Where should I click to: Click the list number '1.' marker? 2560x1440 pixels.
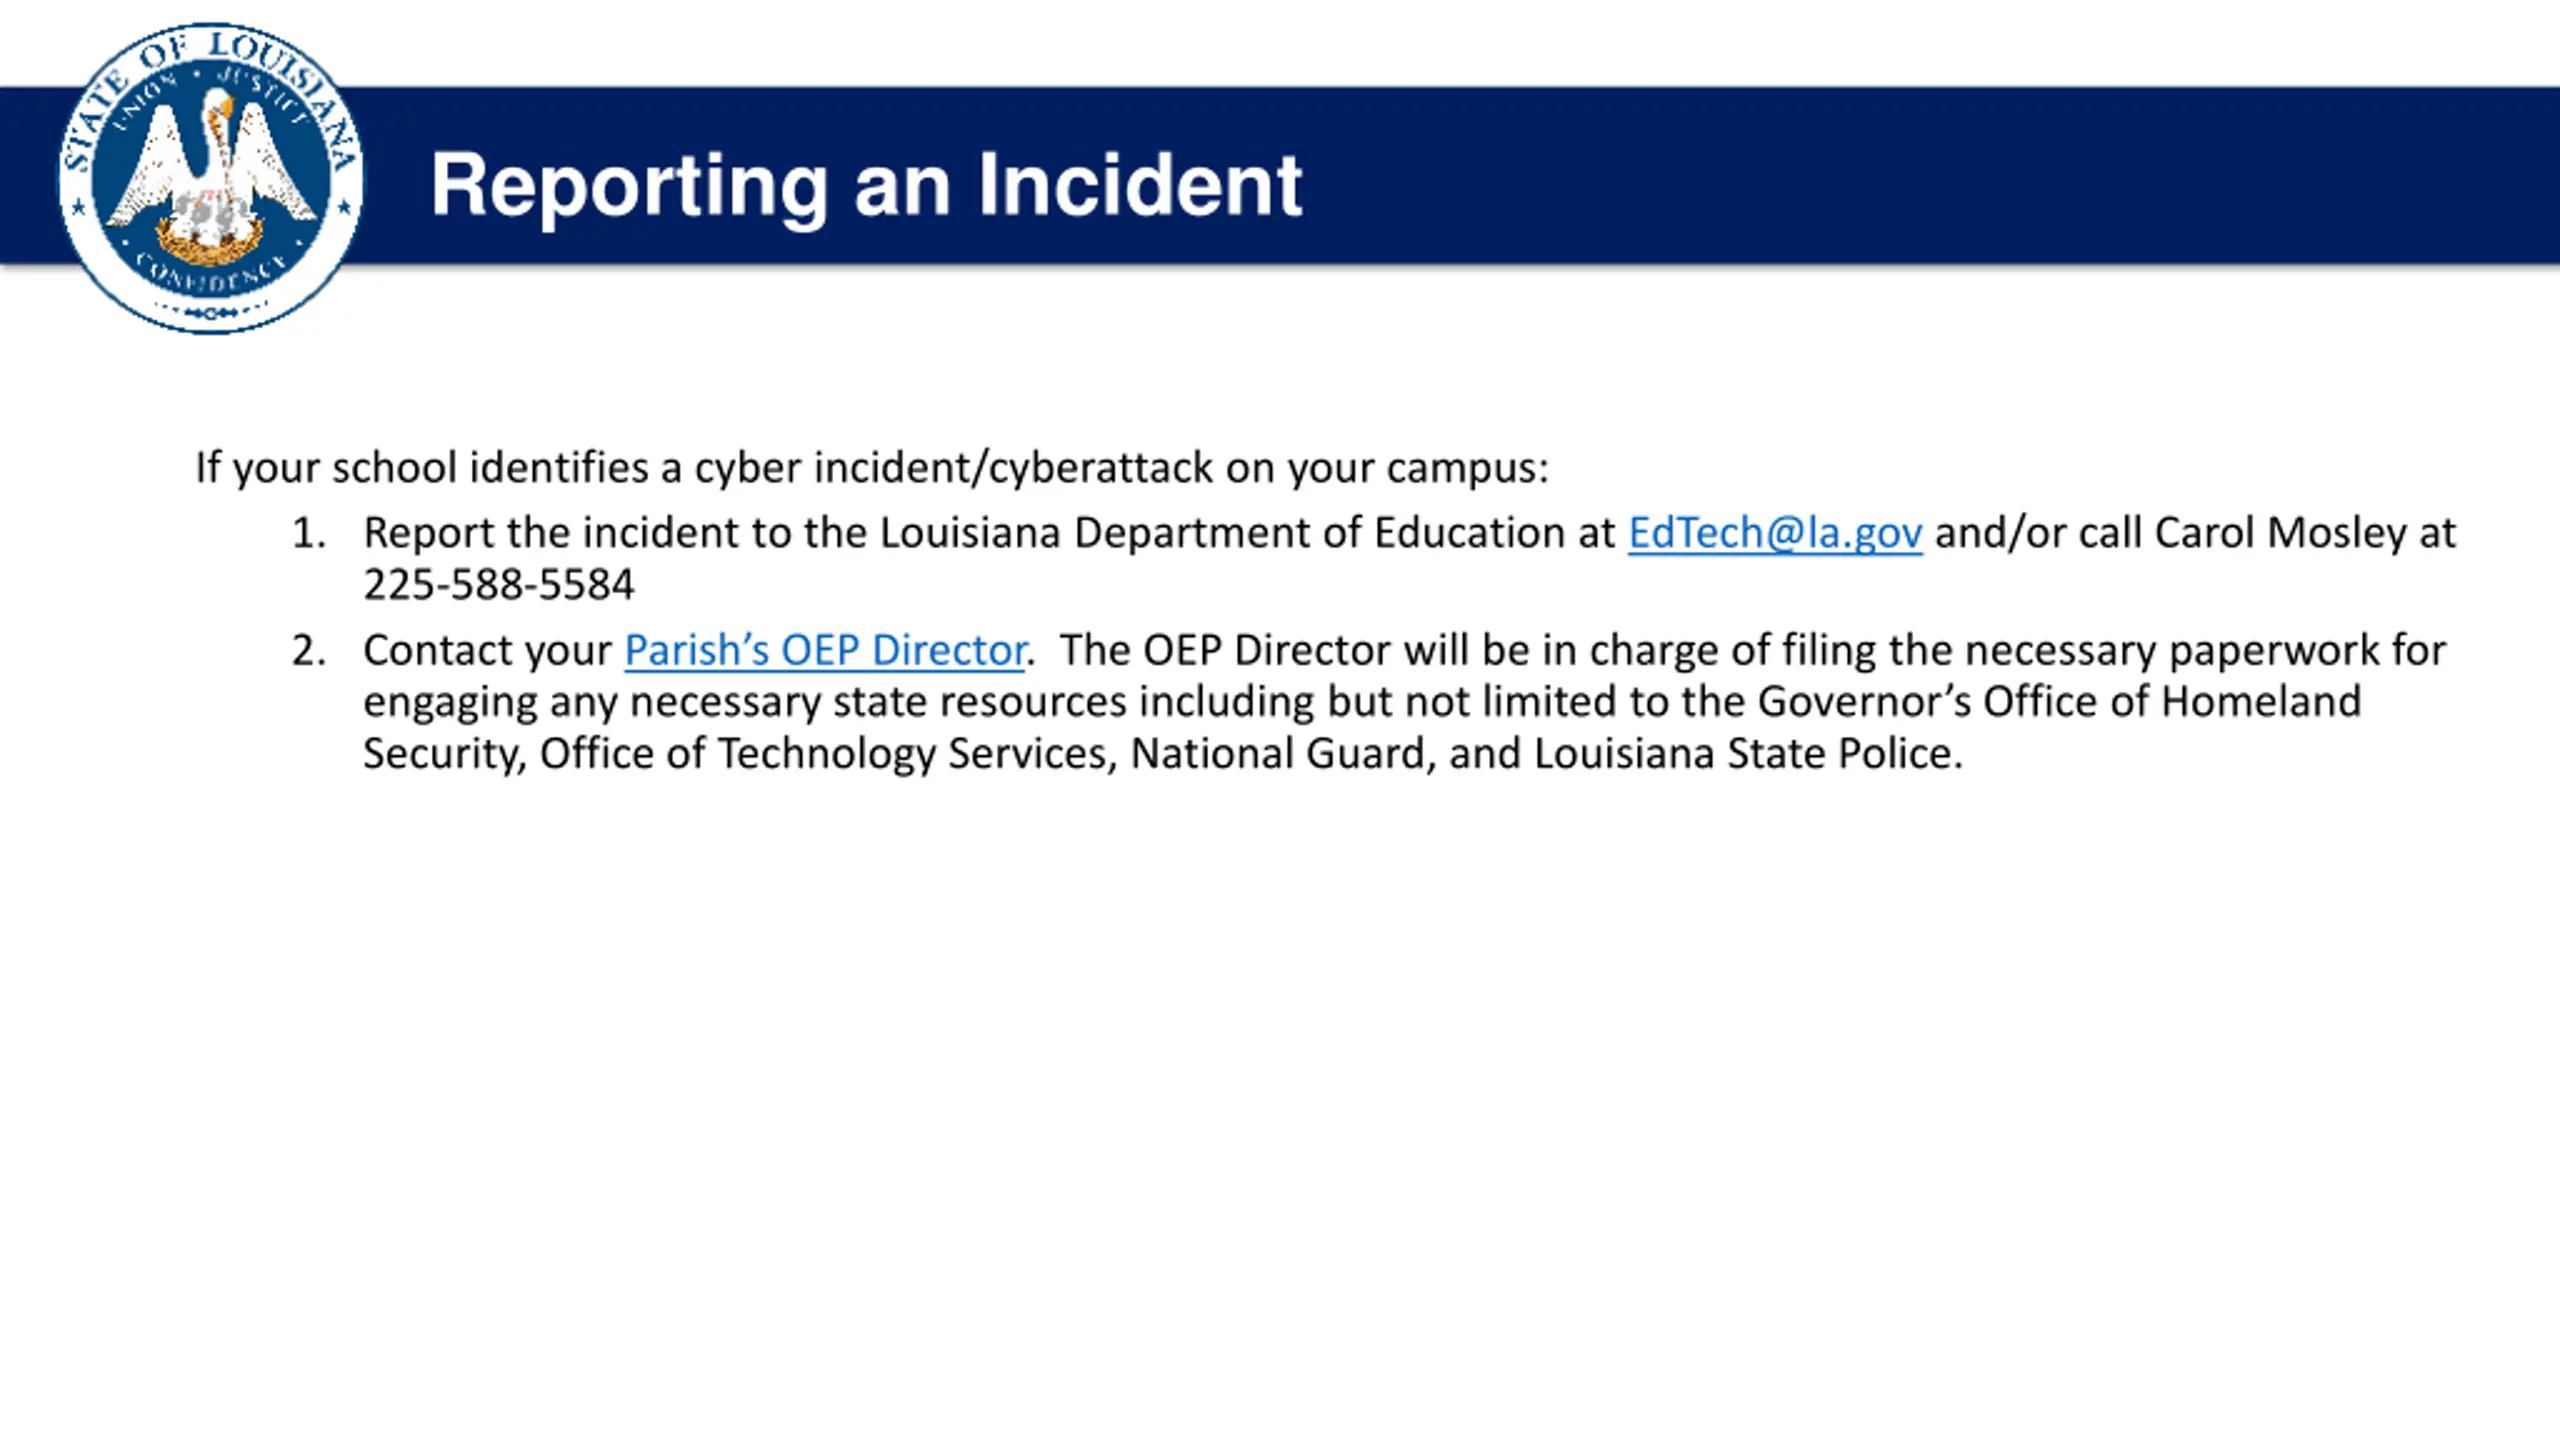tap(308, 533)
